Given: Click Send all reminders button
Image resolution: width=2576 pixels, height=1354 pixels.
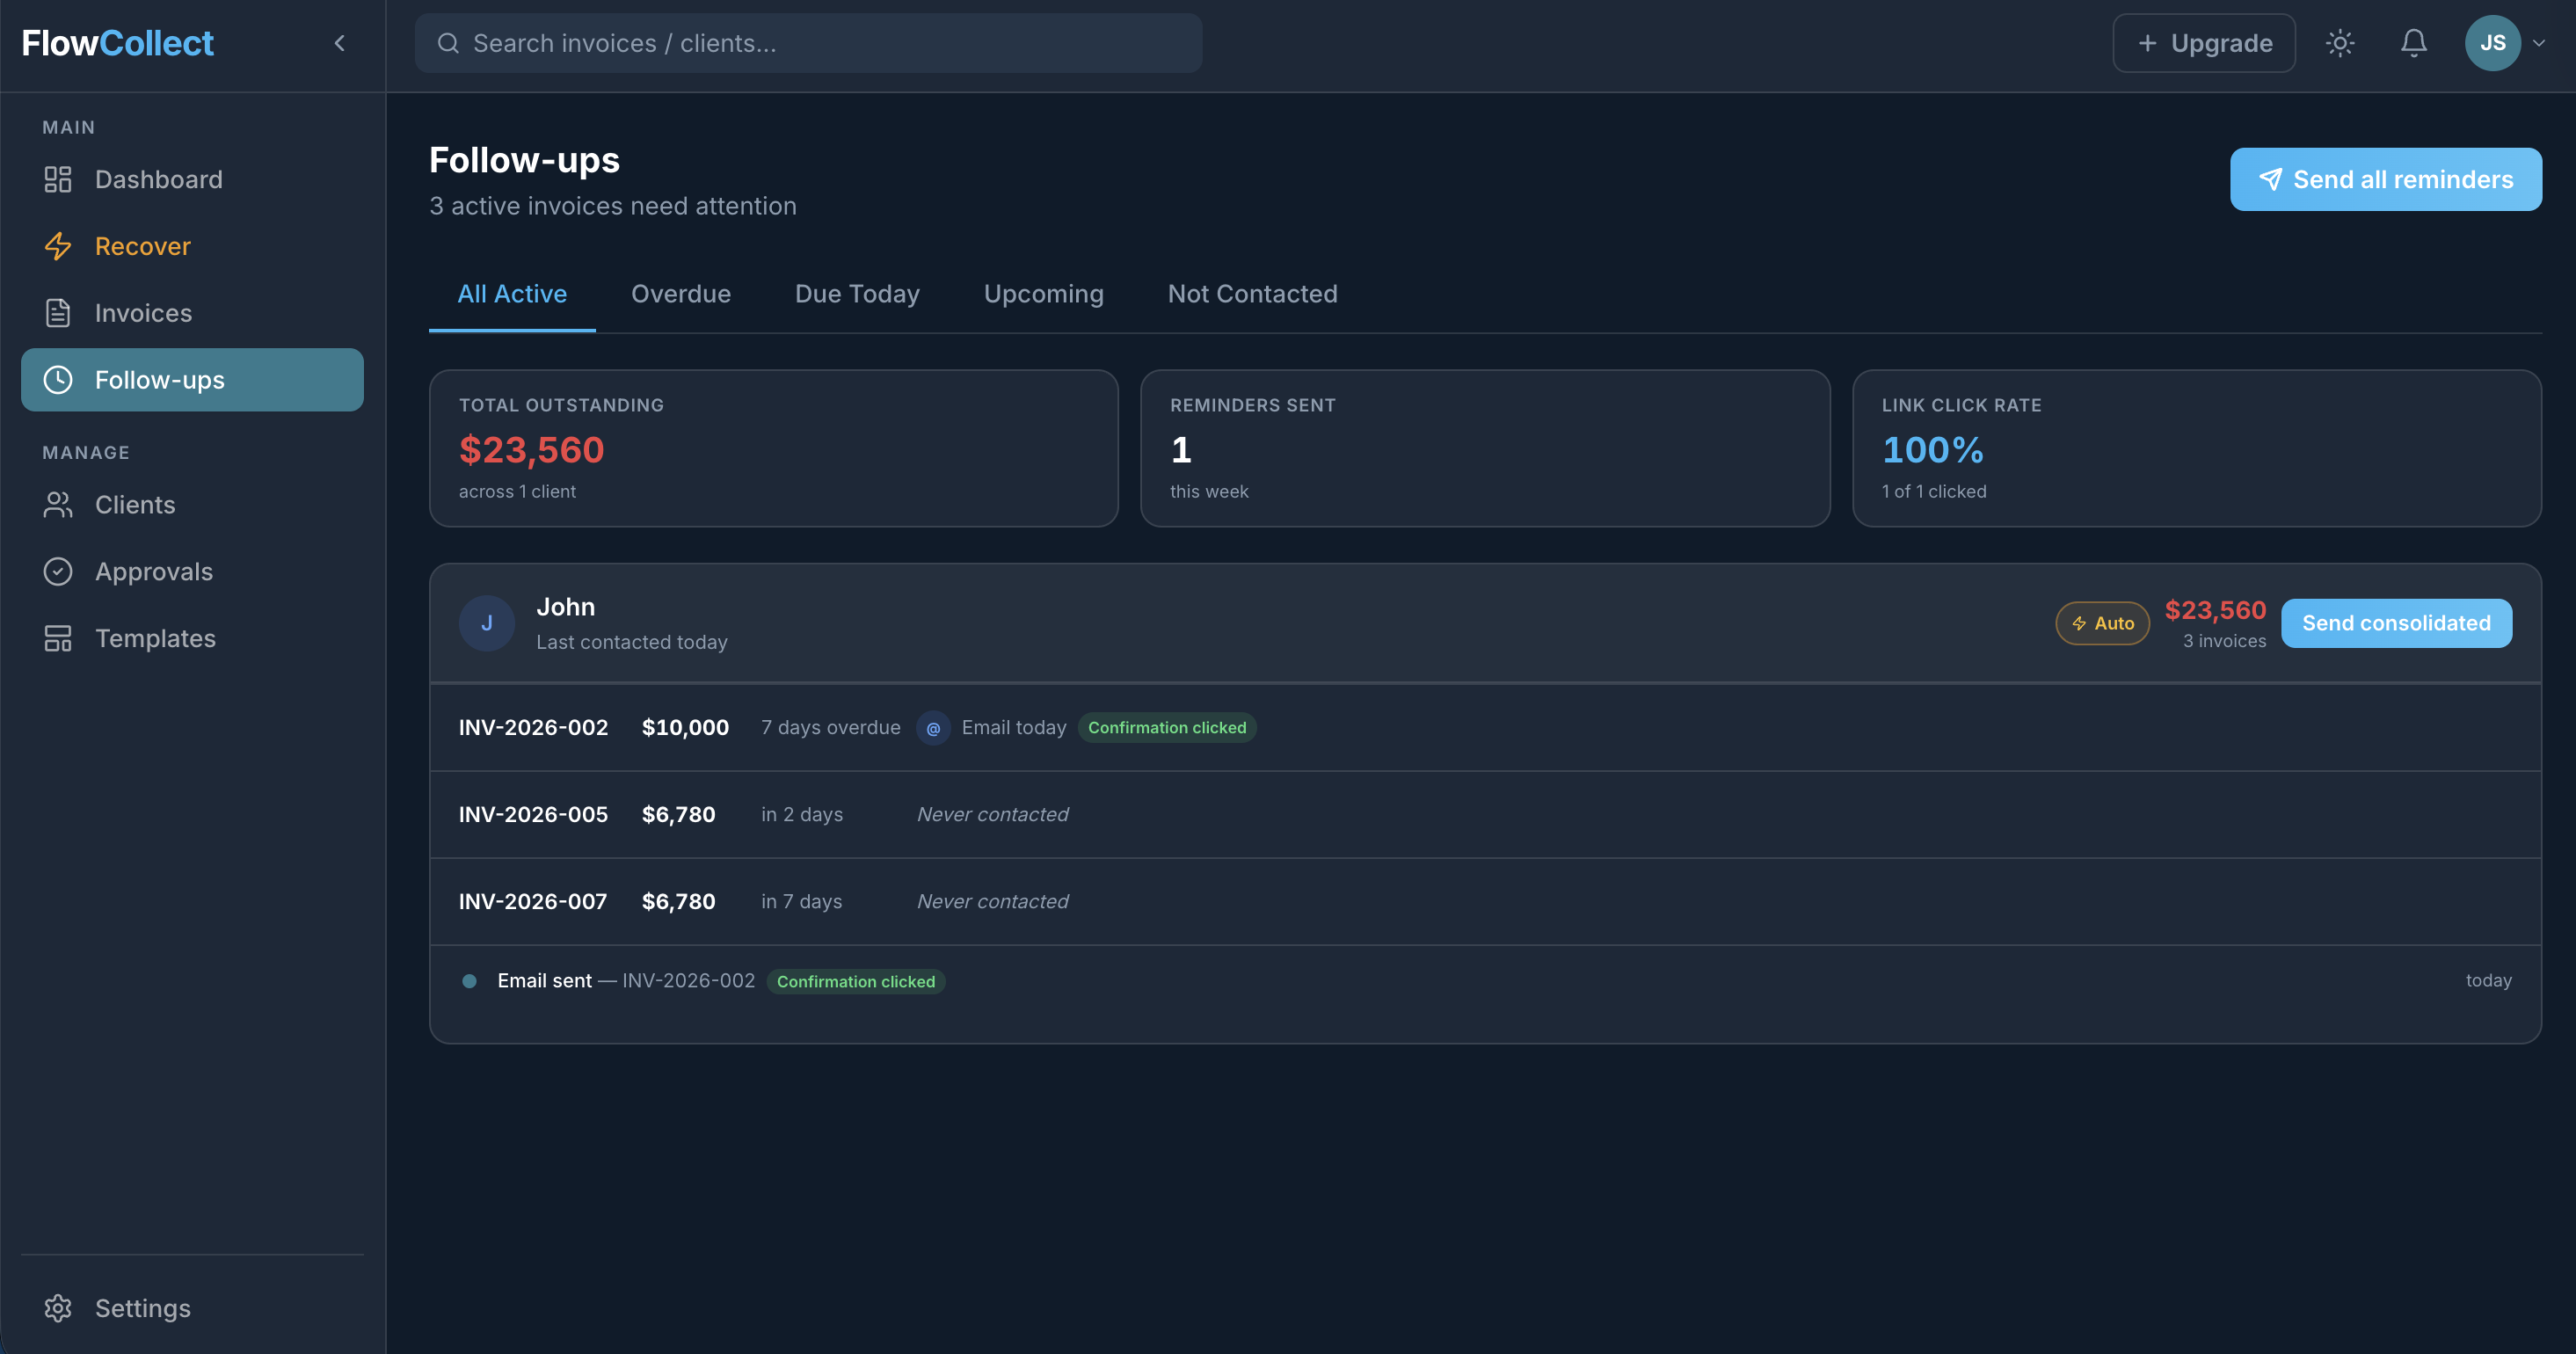Looking at the screenshot, I should click(2385, 179).
